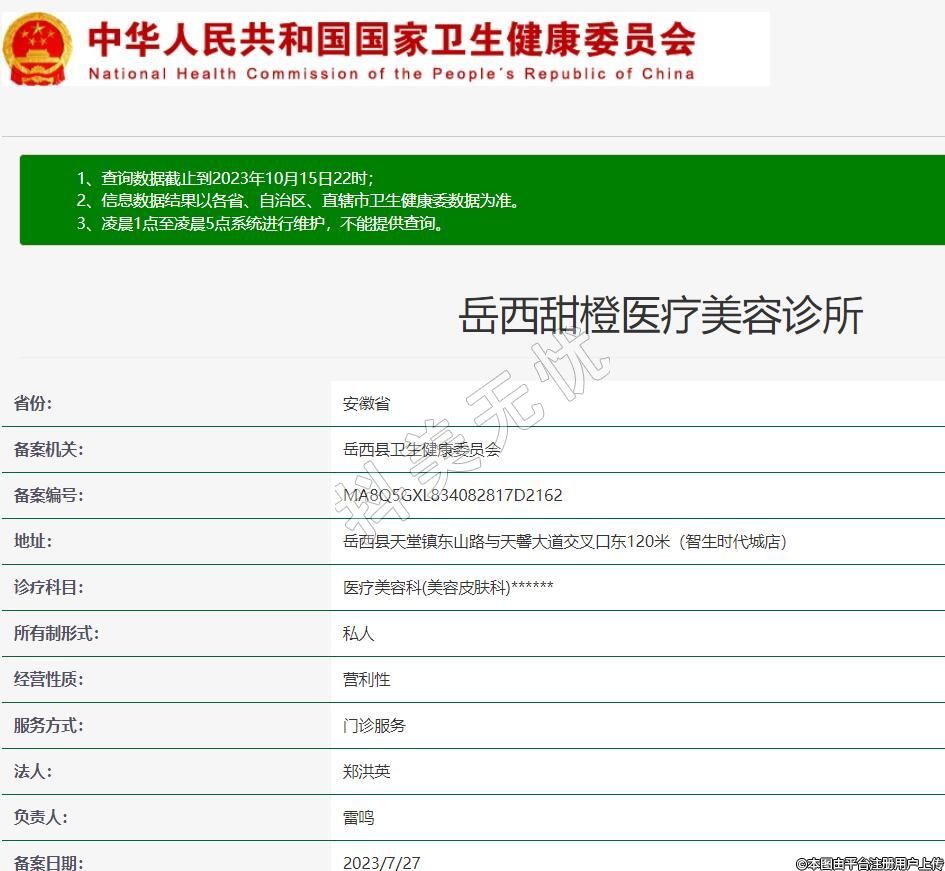Select the service mode value 门诊服务
The width and height of the screenshot is (945, 871).
tap(374, 726)
